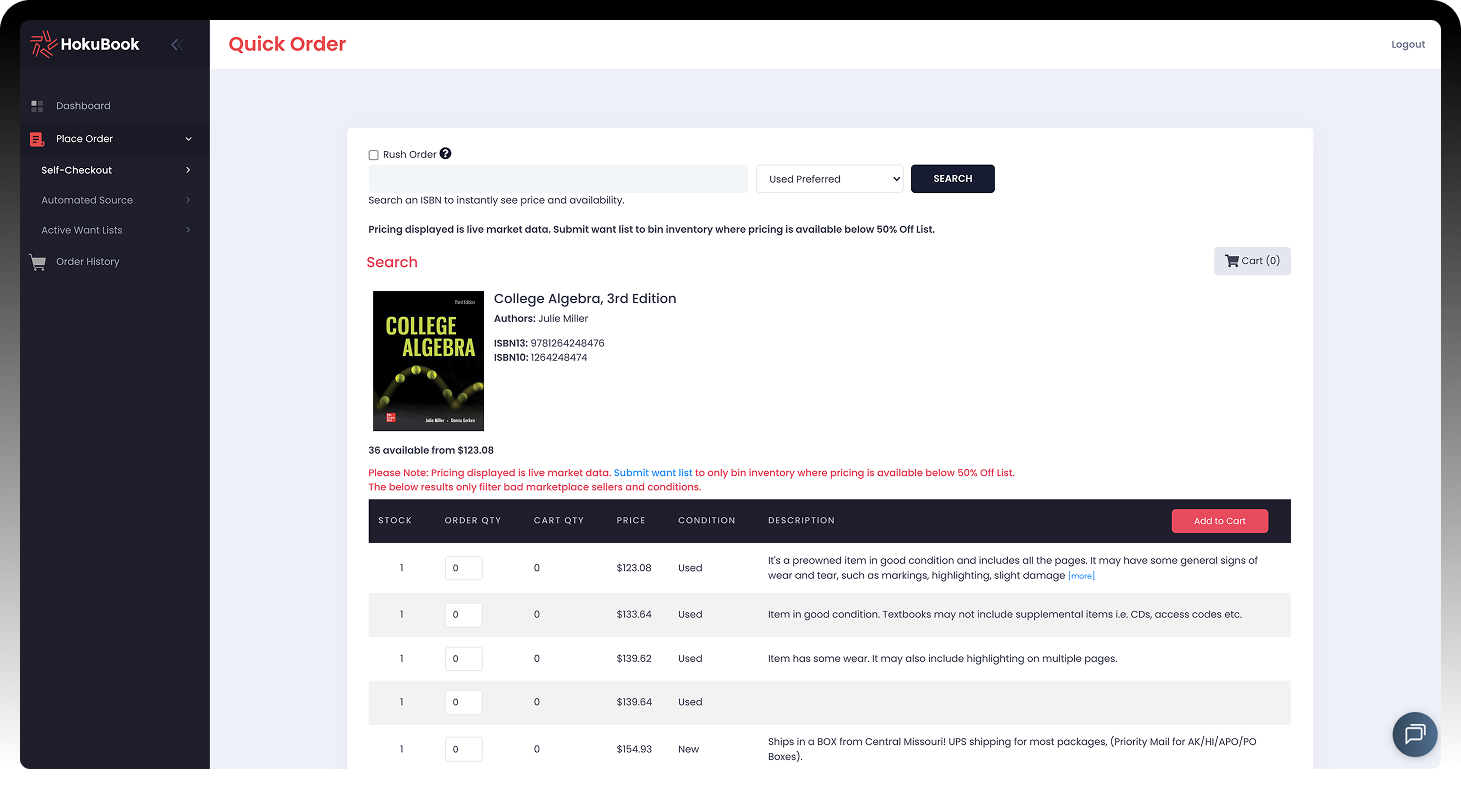Open the chat support bubble icon
The width and height of the screenshot is (1461, 789).
pos(1414,734)
